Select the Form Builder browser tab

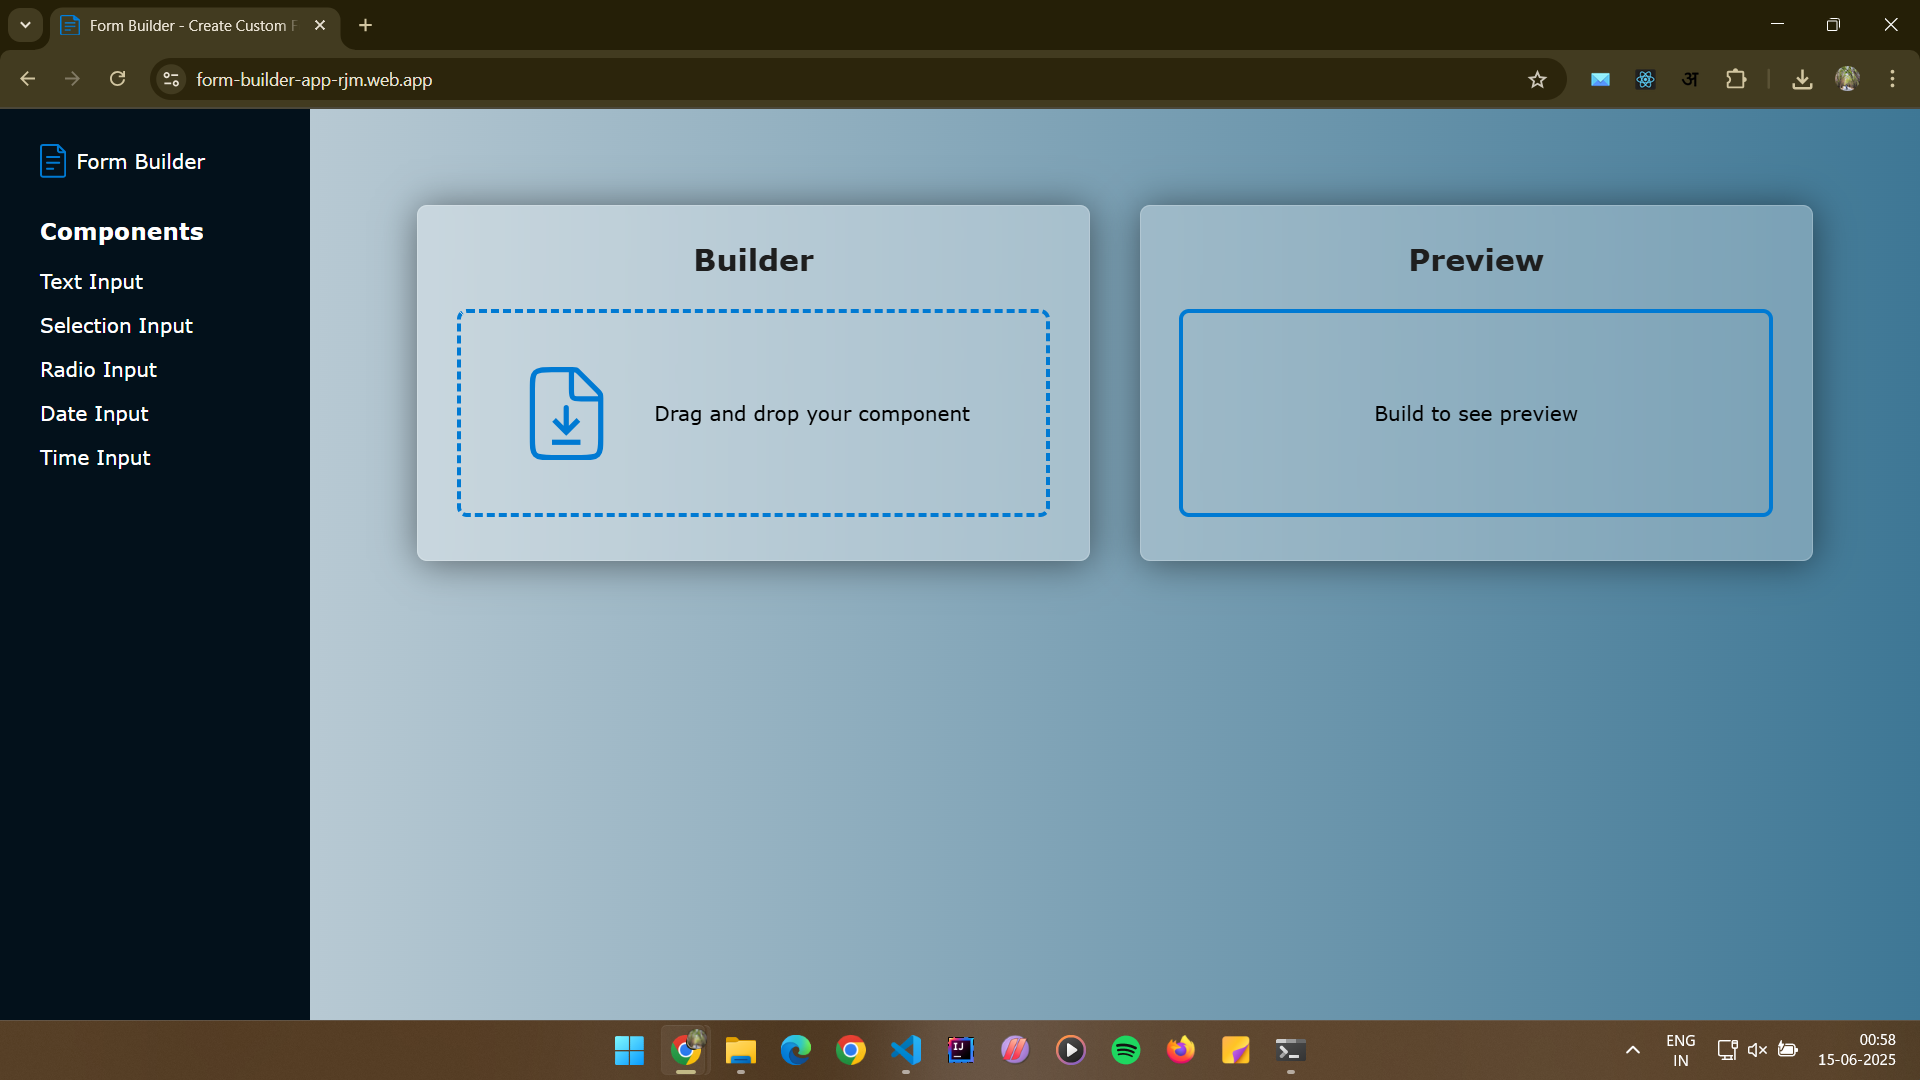pos(190,26)
